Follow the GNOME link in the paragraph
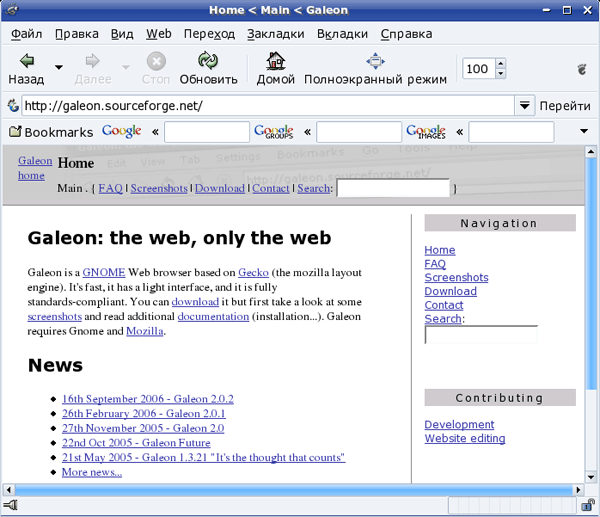Screen dimensions: 600x517 (x=104, y=272)
